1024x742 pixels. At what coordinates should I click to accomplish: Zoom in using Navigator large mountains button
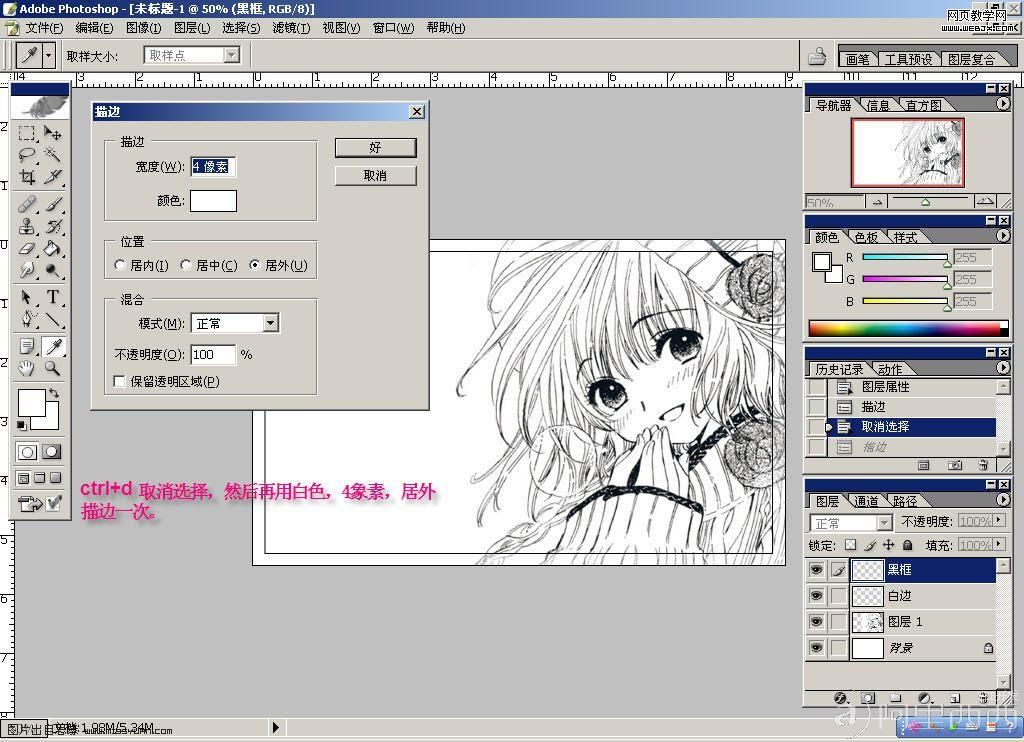(x=985, y=202)
